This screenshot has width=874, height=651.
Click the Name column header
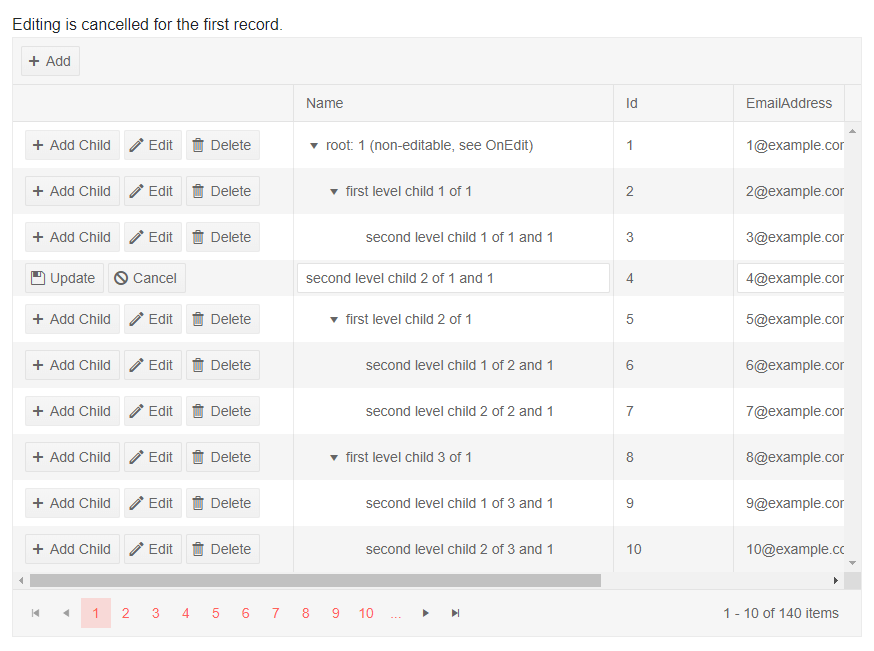325,103
